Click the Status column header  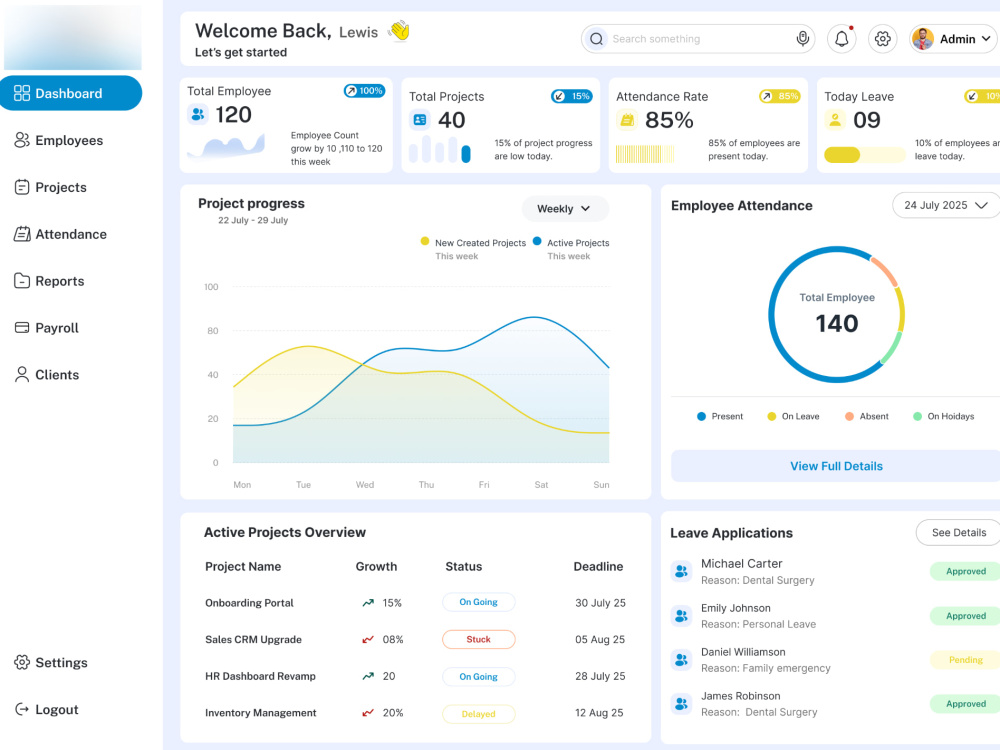[x=464, y=566]
